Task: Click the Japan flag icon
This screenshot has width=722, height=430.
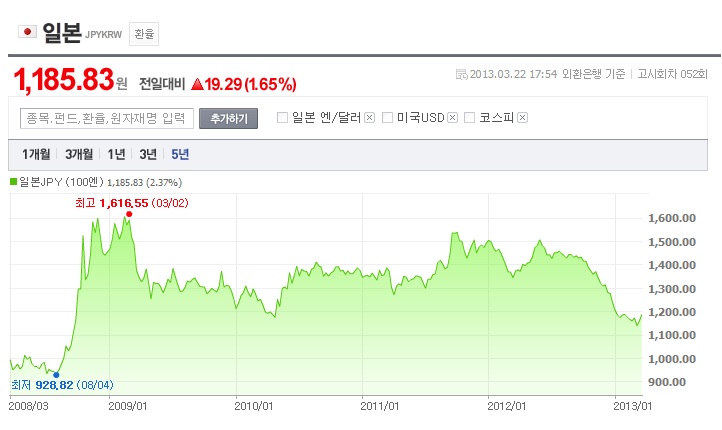Action: click(x=27, y=32)
